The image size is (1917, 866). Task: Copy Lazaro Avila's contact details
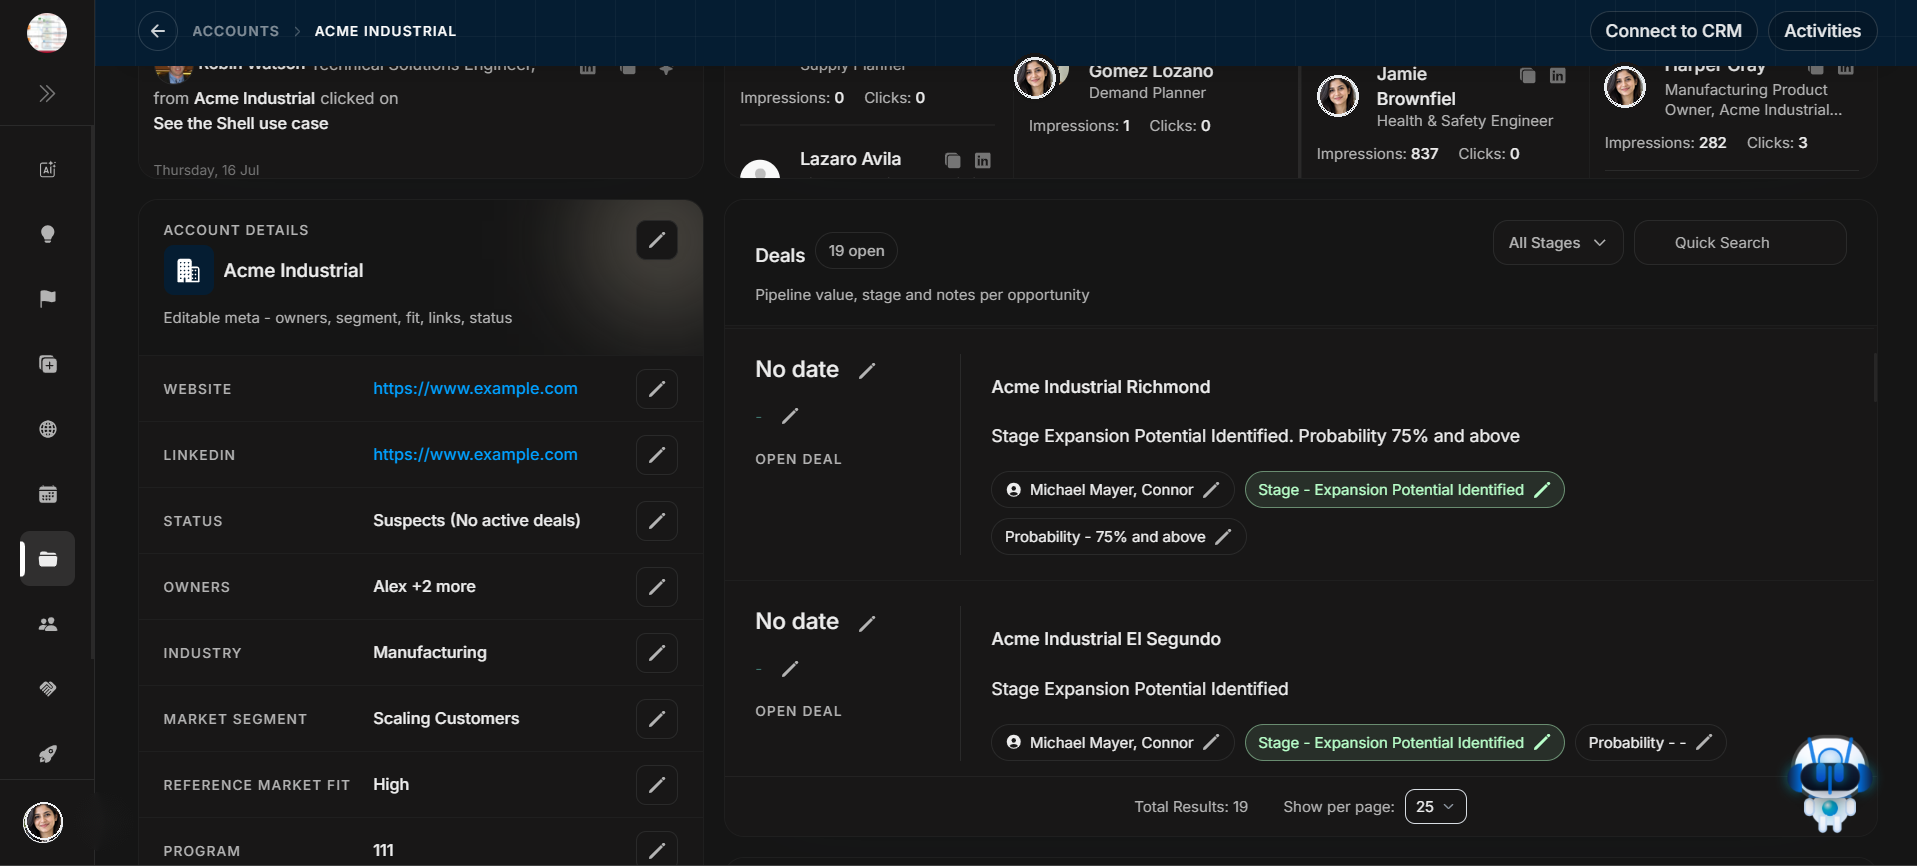tap(953, 160)
